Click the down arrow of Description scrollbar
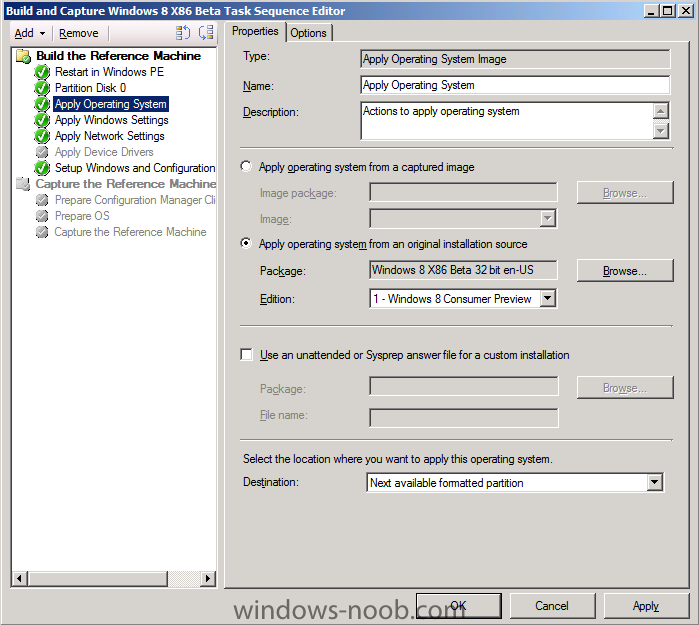Screen dimensions: 699x625 (x=661, y=131)
